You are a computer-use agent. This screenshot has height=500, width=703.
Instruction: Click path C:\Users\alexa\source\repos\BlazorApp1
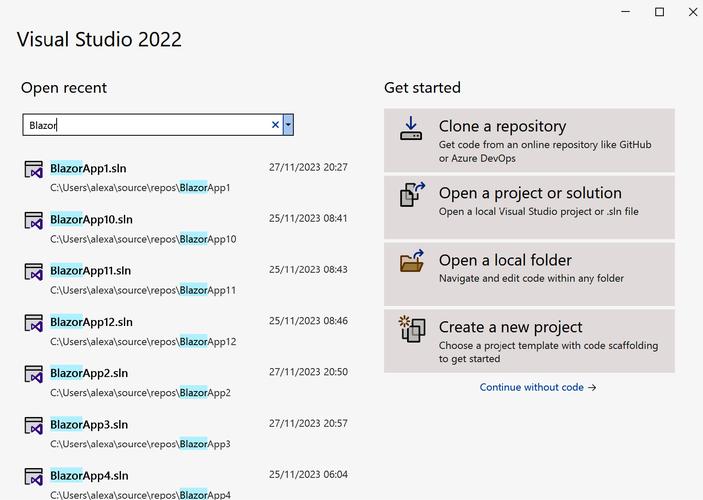[140, 187]
